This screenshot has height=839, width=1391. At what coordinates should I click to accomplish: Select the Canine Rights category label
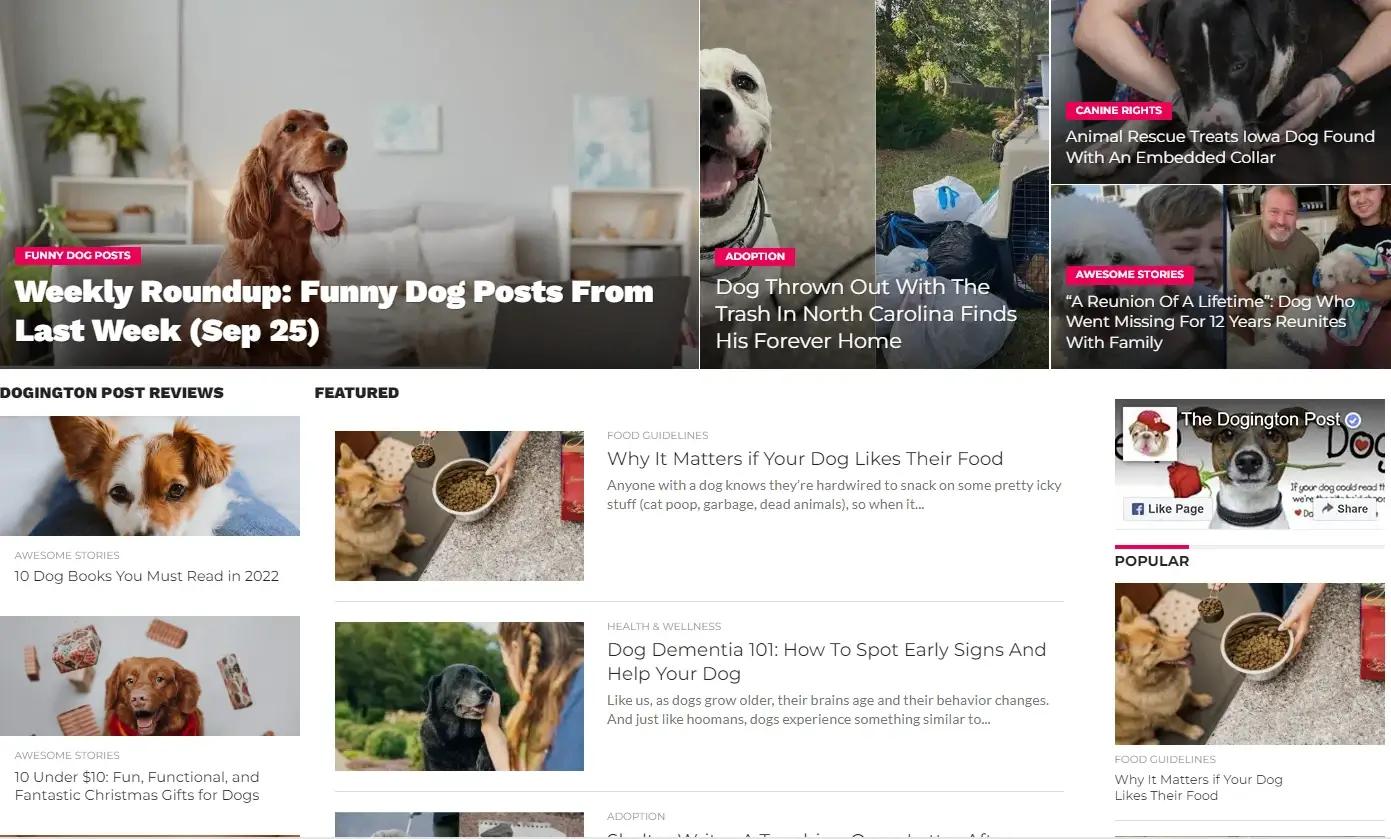(1119, 110)
